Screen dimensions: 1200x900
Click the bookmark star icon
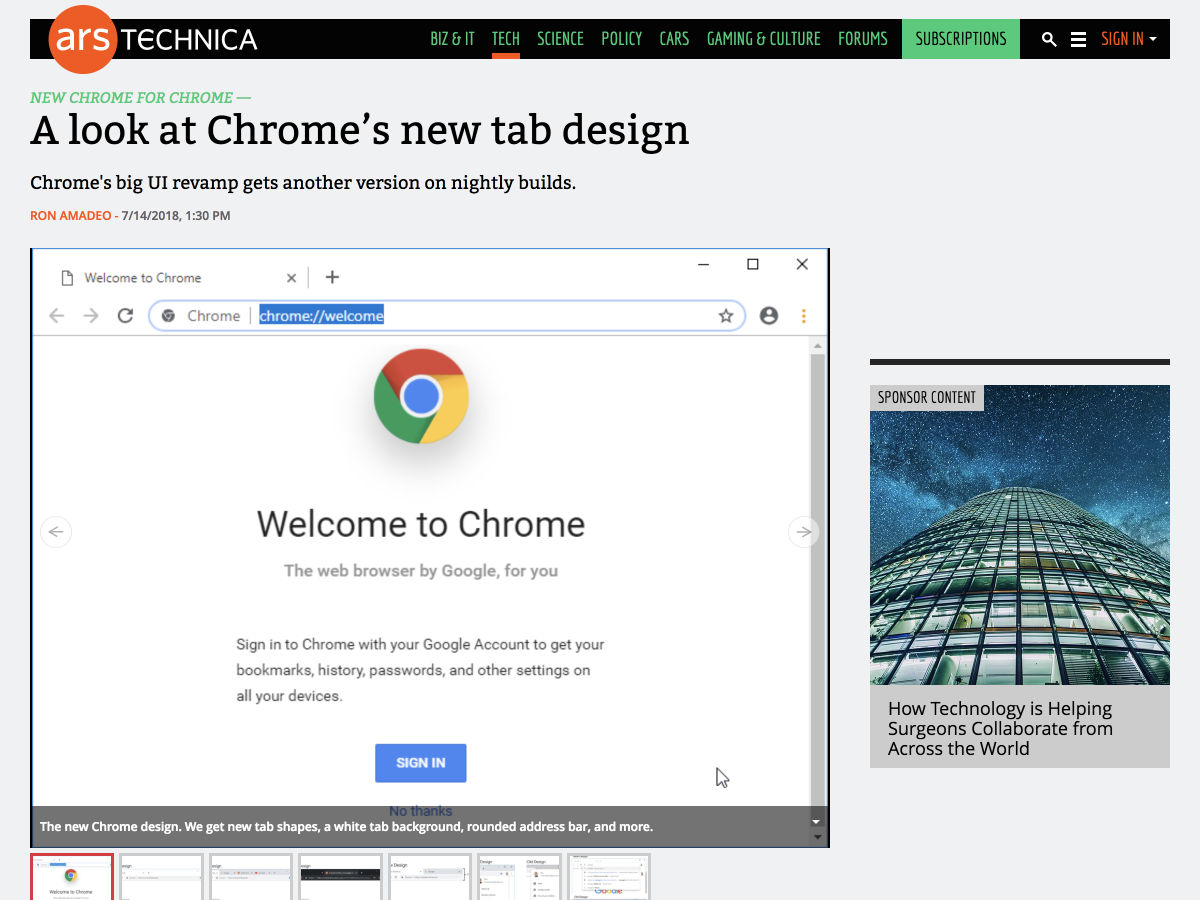coord(726,316)
